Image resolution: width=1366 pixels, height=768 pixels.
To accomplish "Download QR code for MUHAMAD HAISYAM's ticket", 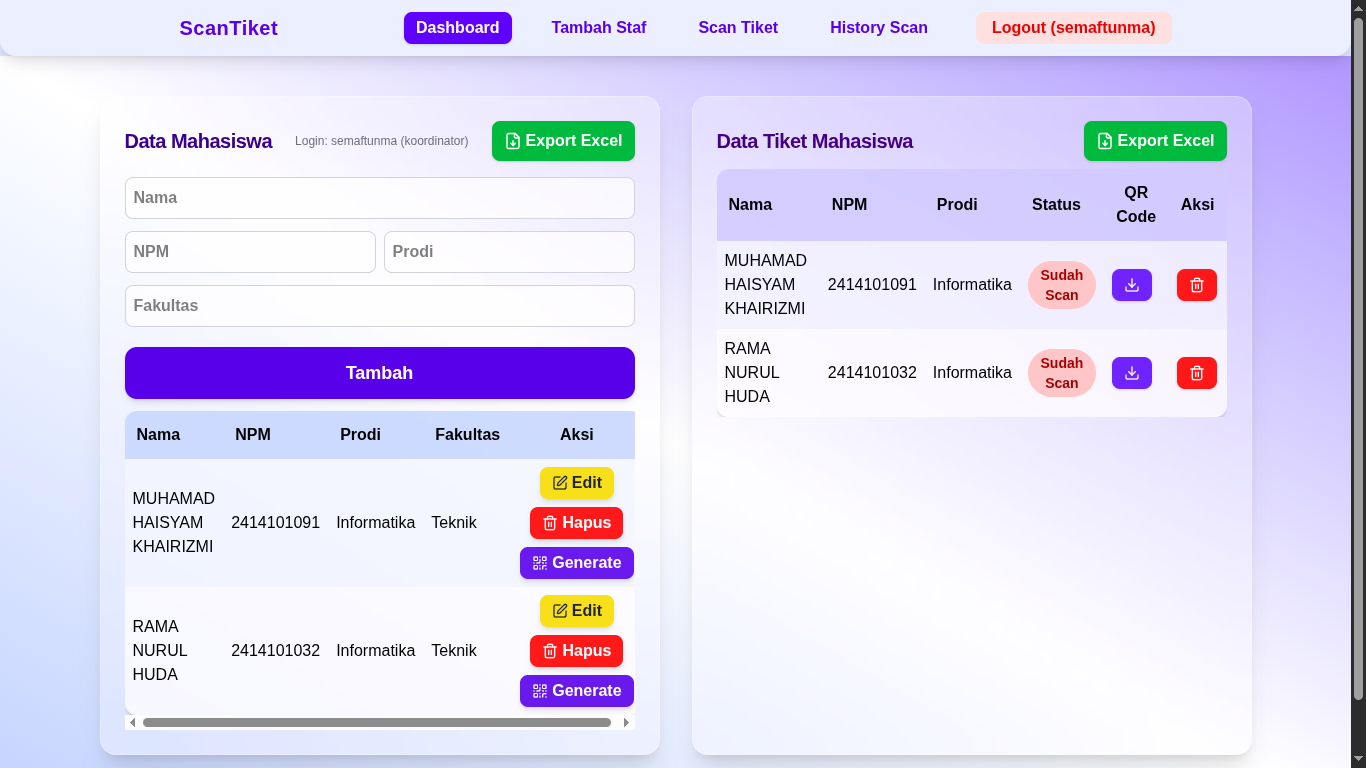I will click(x=1131, y=285).
